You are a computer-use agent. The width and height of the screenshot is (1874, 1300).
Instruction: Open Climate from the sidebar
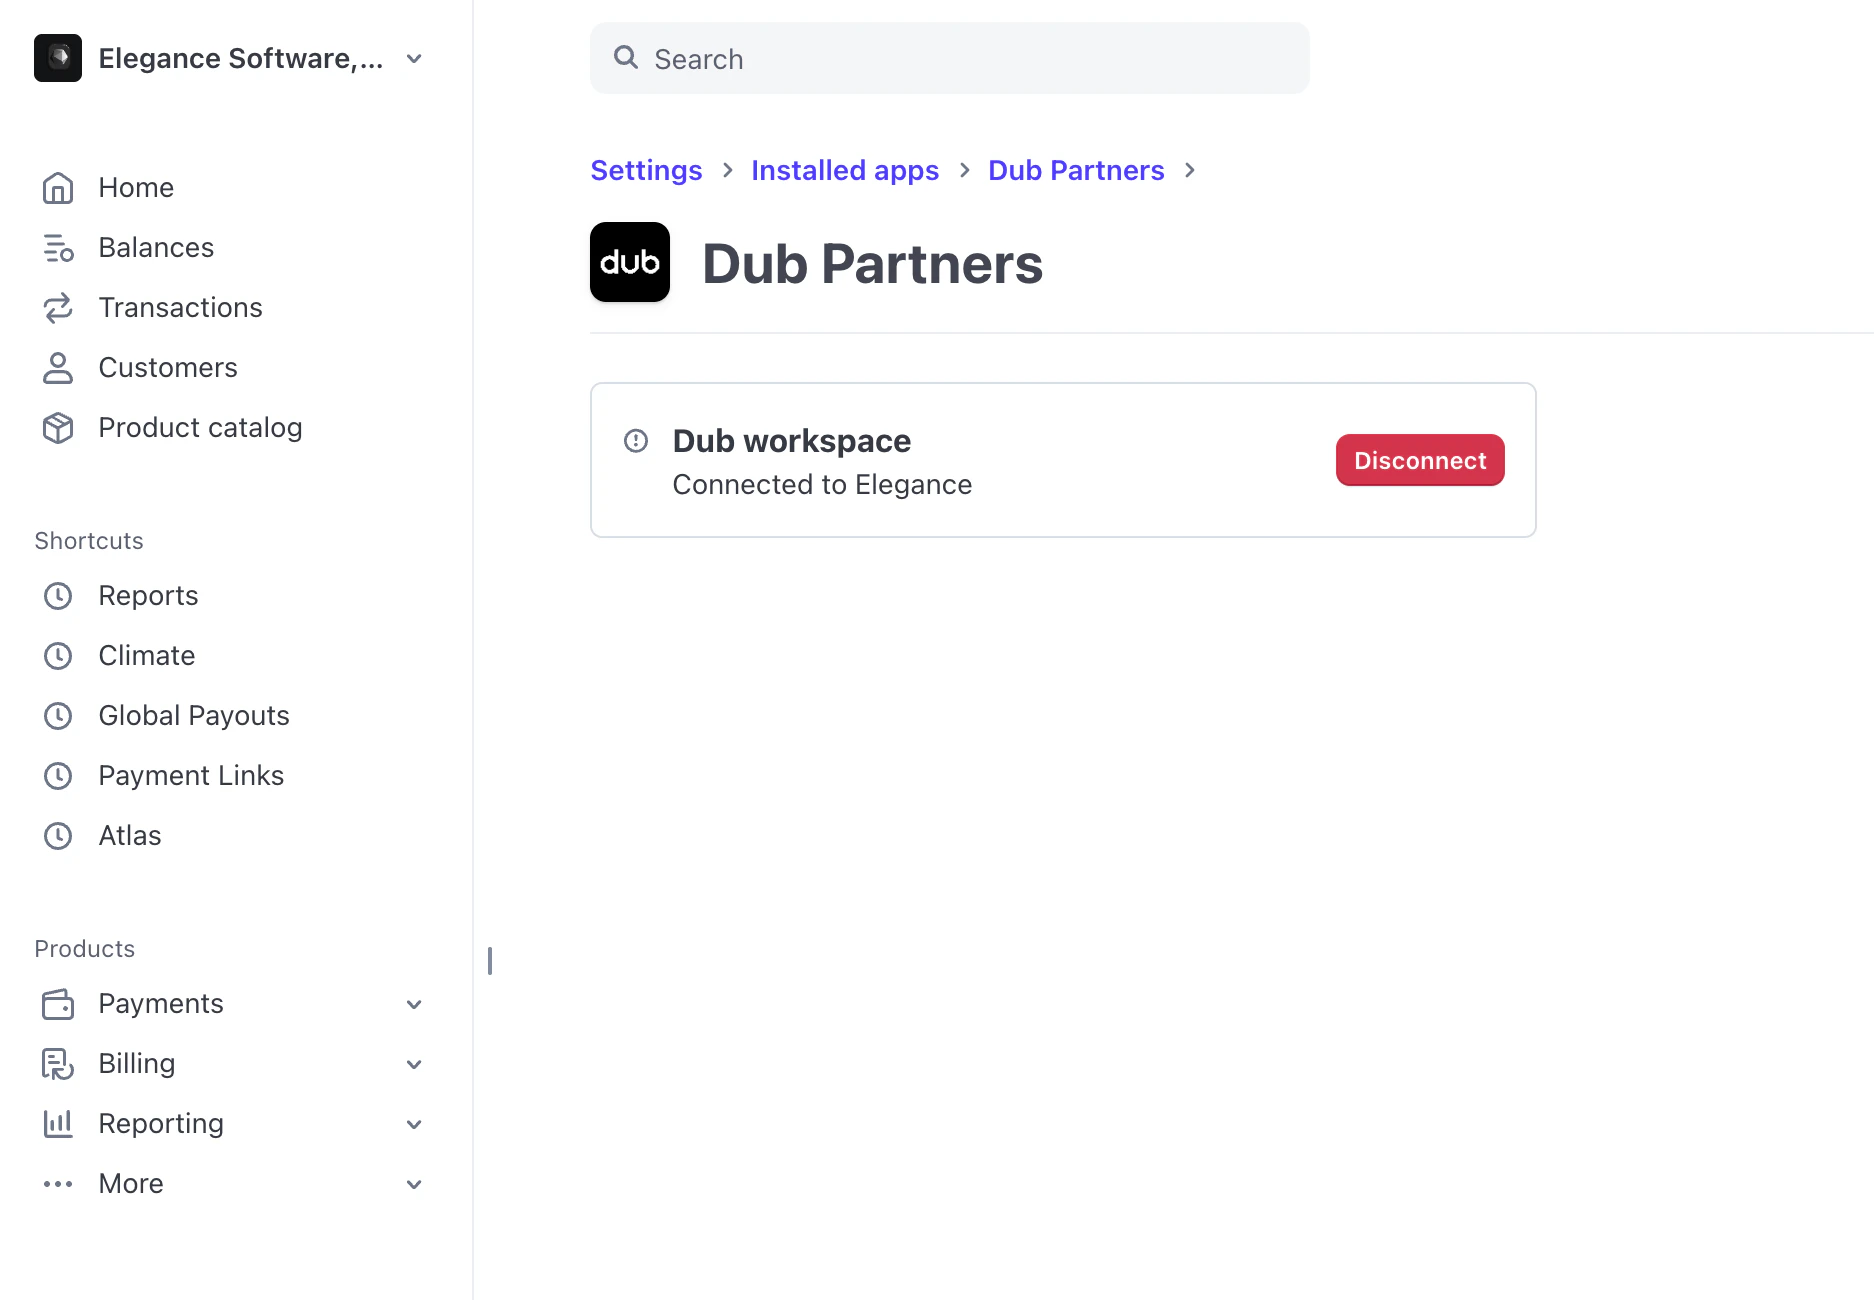[146, 655]
